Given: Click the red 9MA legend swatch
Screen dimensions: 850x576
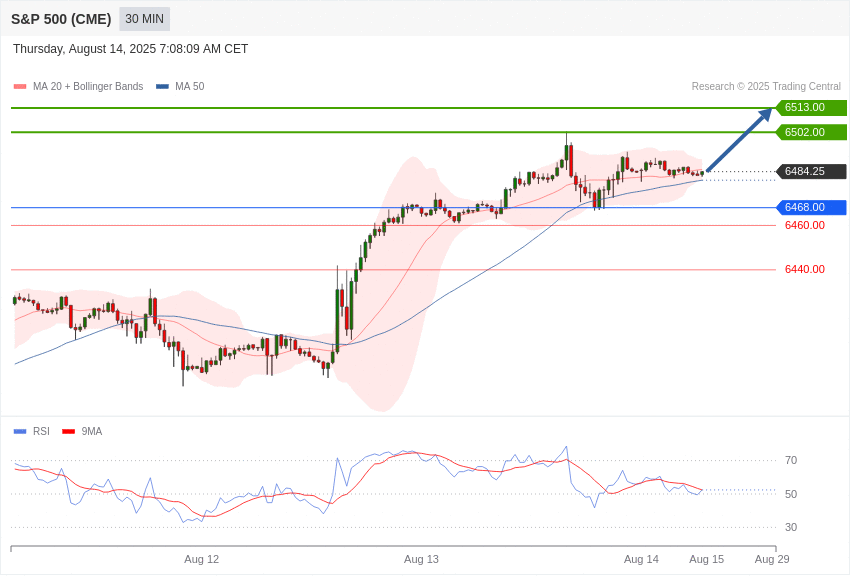Looking at the screenshot, I should (68, 432).
